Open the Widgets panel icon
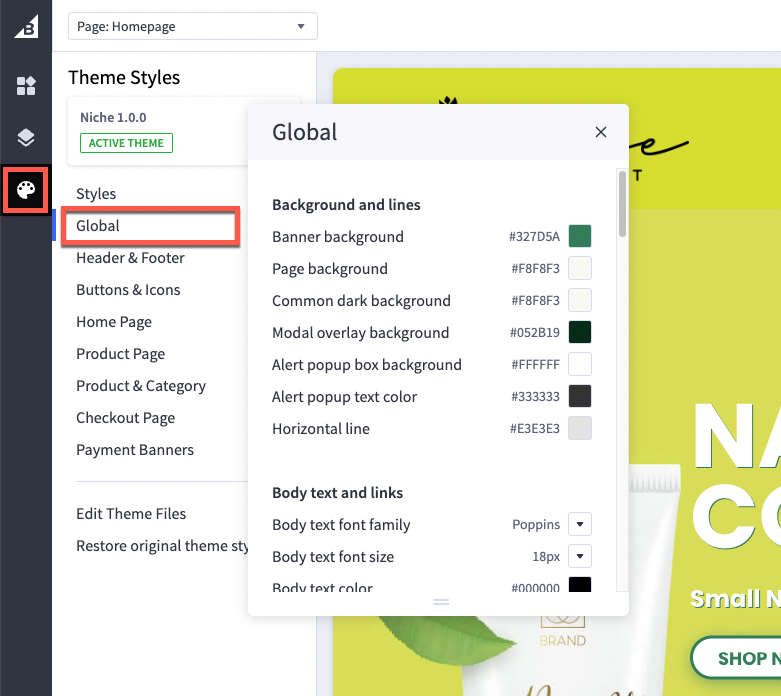 26,86
